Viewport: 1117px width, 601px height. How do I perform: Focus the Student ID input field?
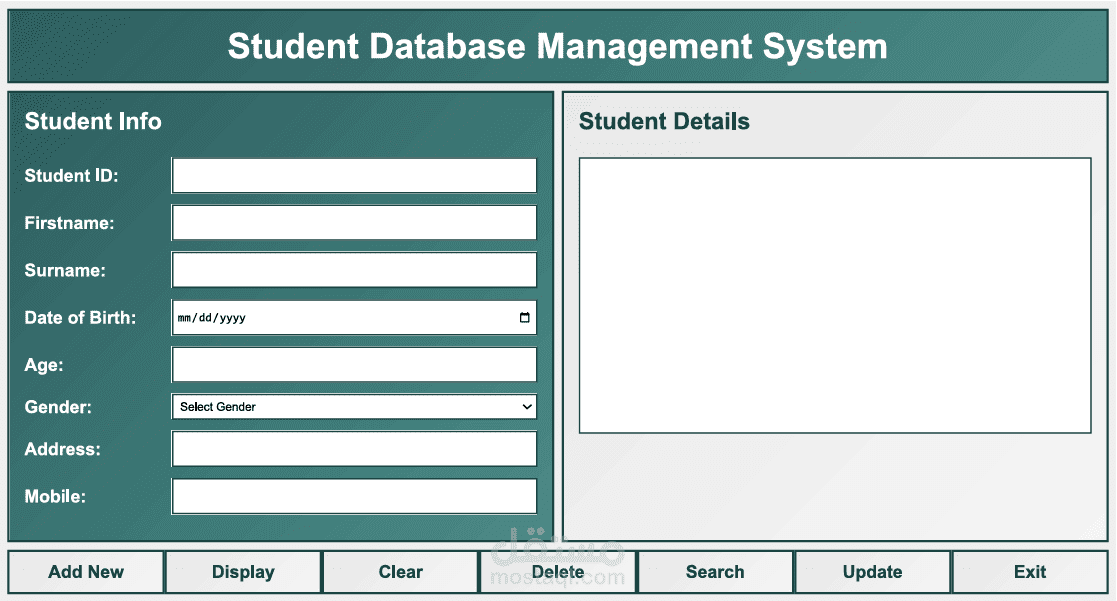[x=354, y=176]
